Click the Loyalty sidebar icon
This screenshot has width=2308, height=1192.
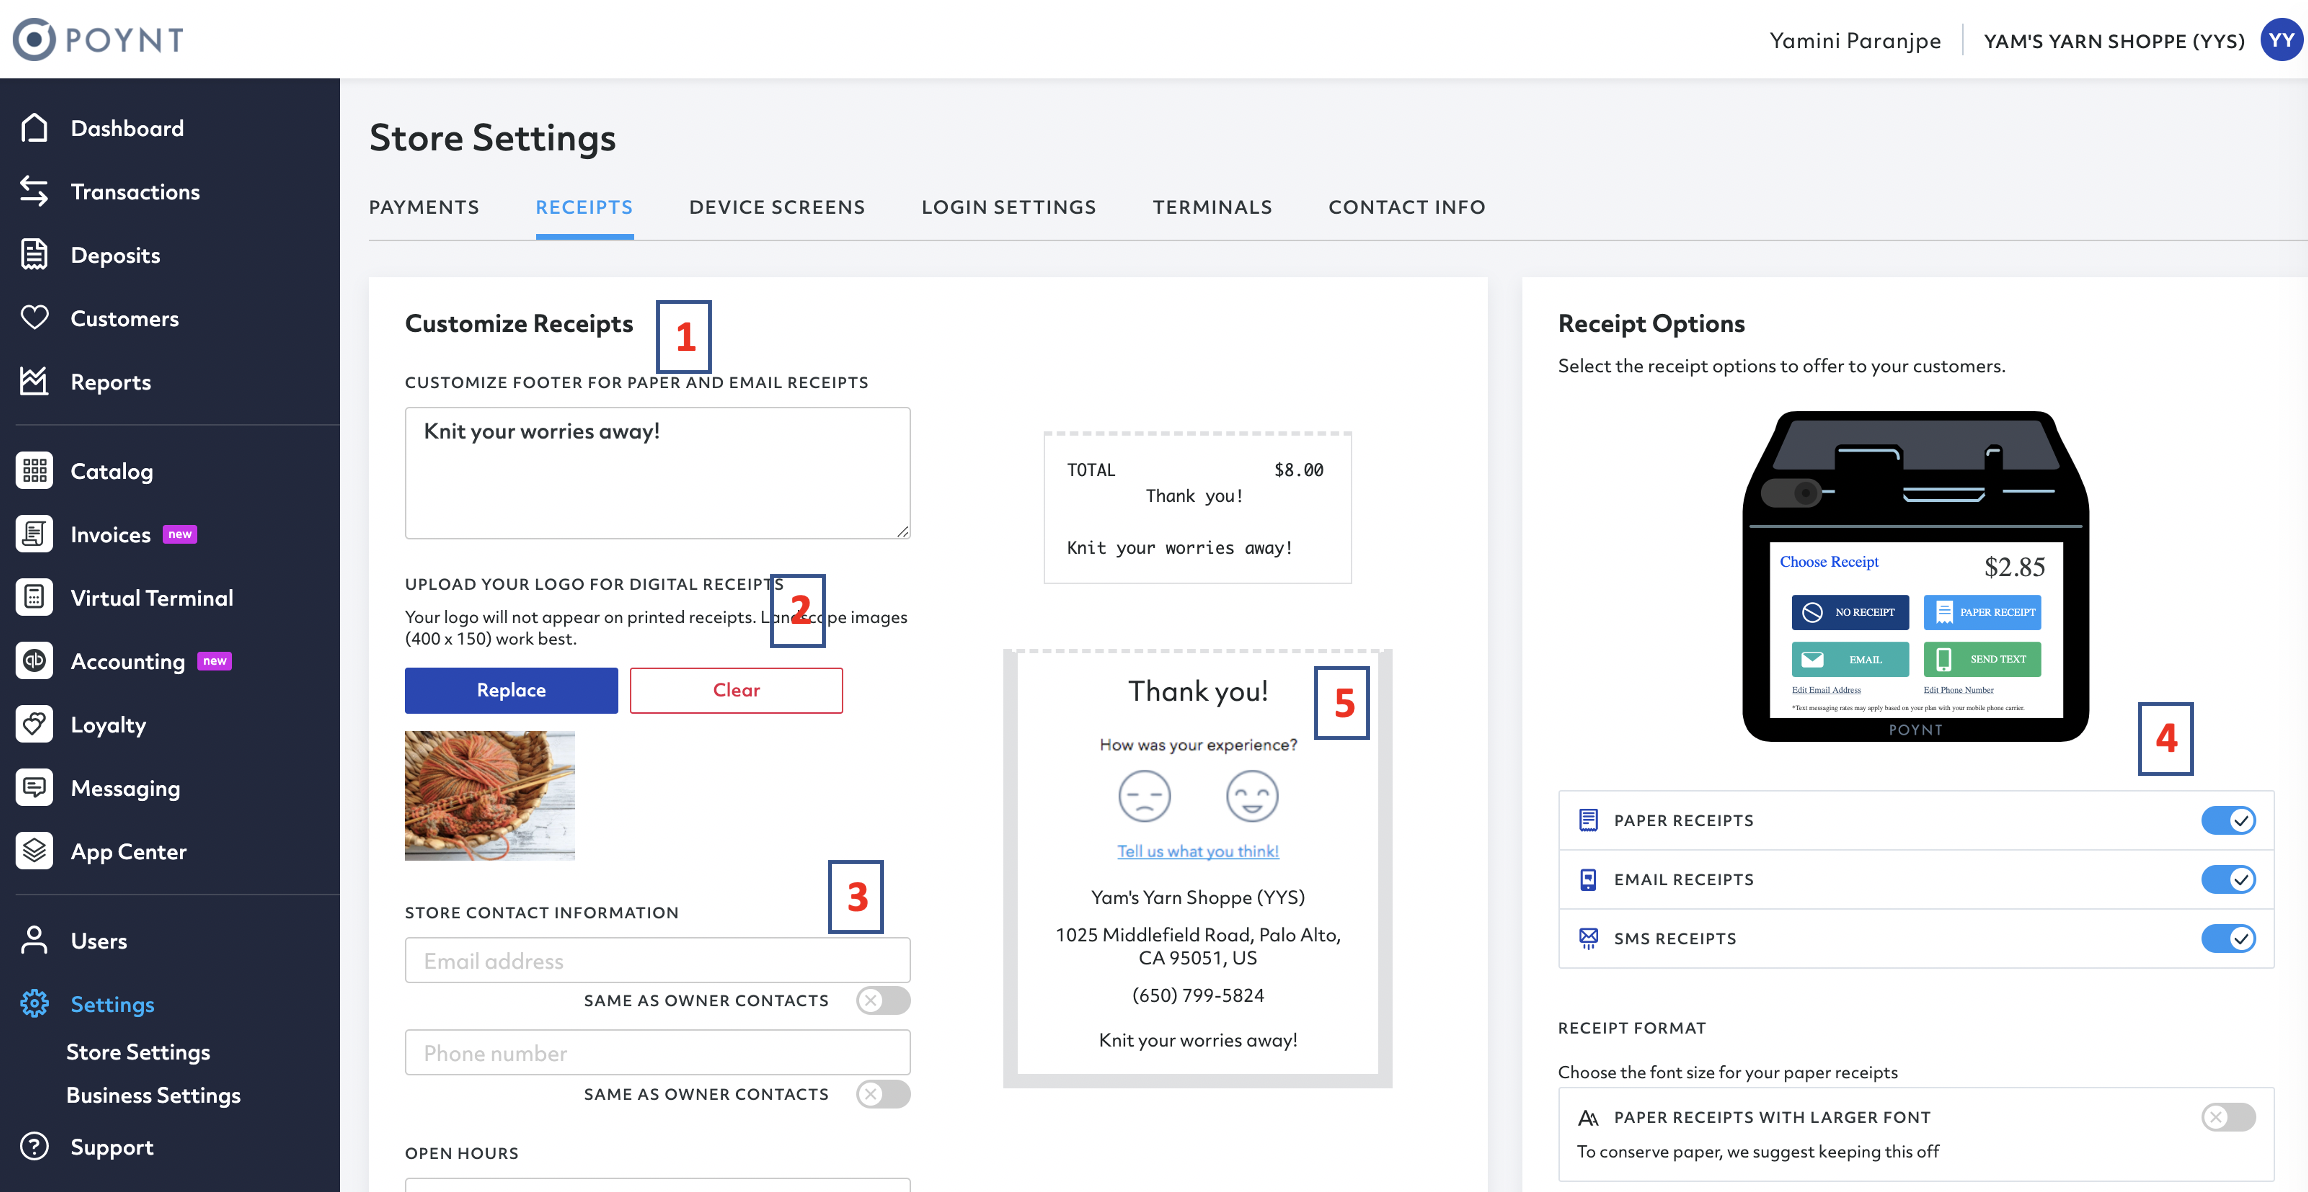(x=38, y=724)
